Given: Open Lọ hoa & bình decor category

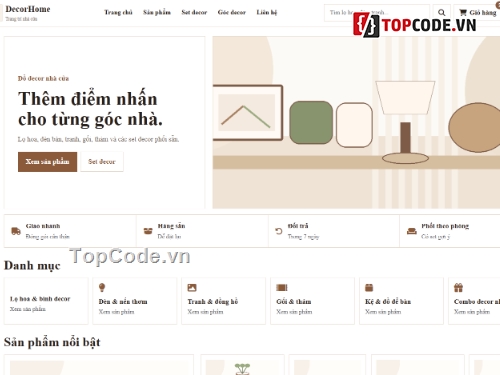Looking at the screenshot, I should point(46,301).
